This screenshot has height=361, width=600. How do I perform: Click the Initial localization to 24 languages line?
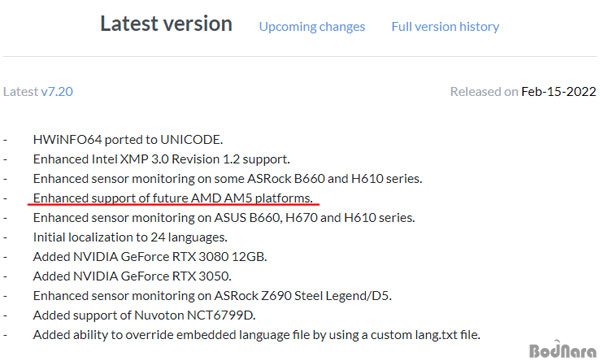[x=130, y=237]
